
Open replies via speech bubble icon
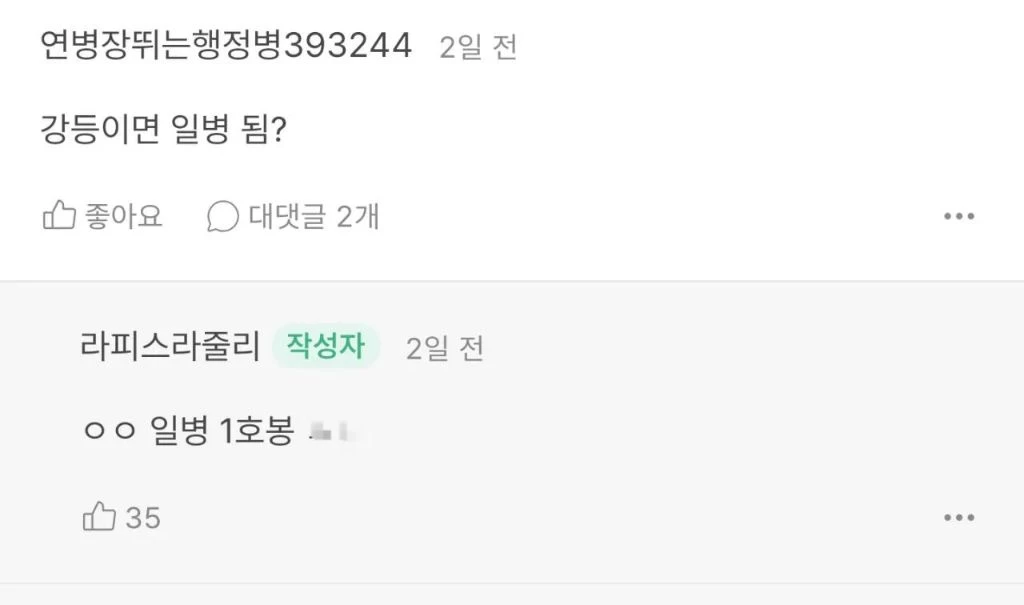223,216
